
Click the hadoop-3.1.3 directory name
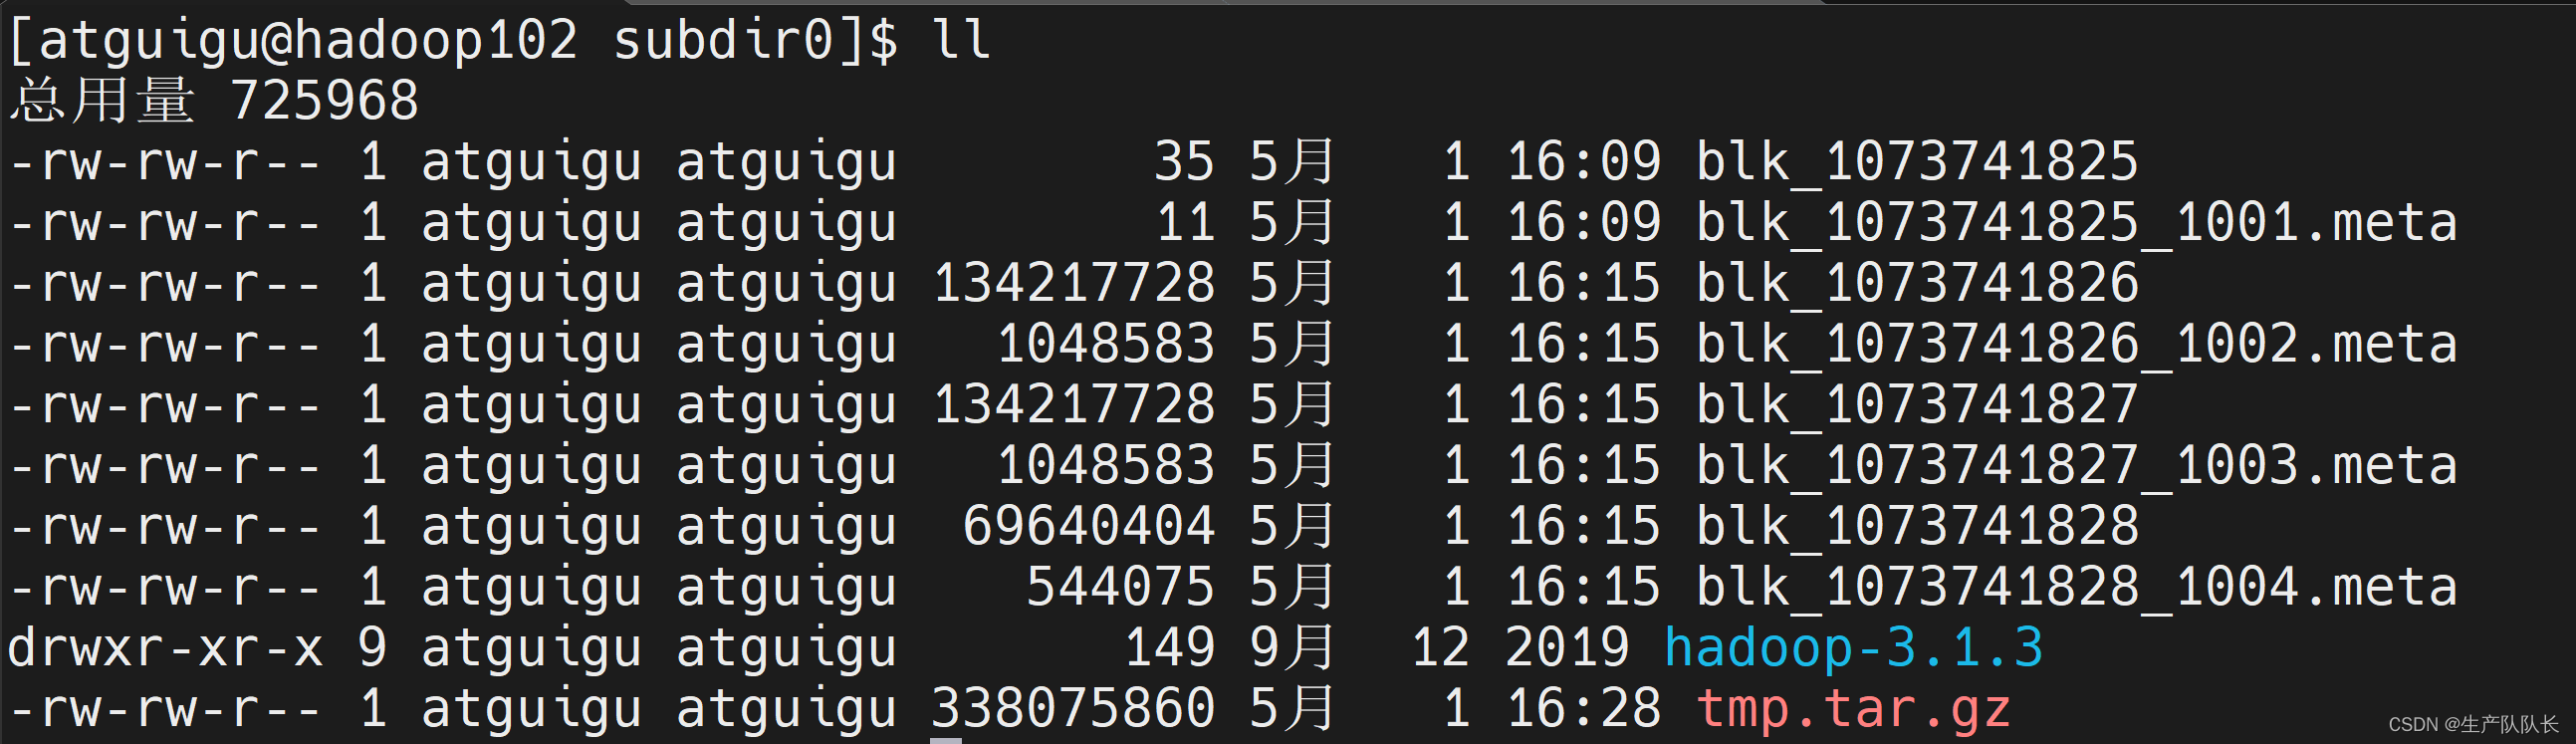click(1854, 650)
